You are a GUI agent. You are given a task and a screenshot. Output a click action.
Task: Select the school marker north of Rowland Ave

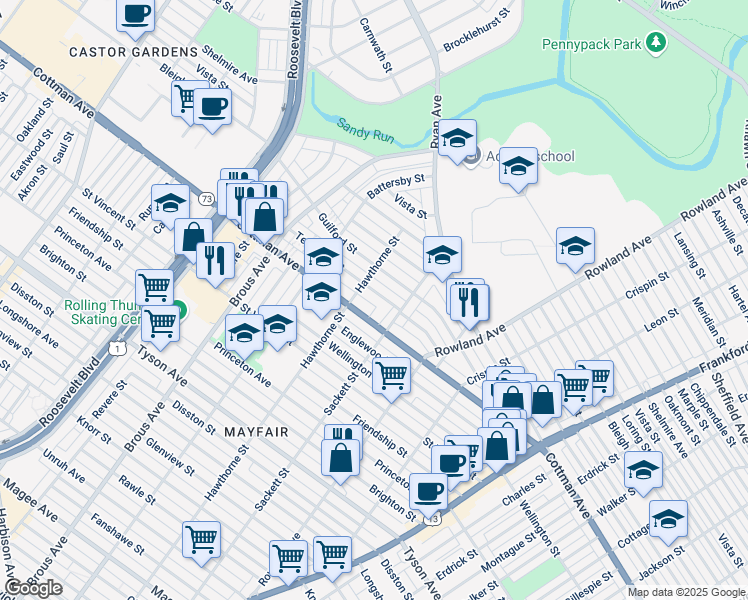[x=575, y=249]
